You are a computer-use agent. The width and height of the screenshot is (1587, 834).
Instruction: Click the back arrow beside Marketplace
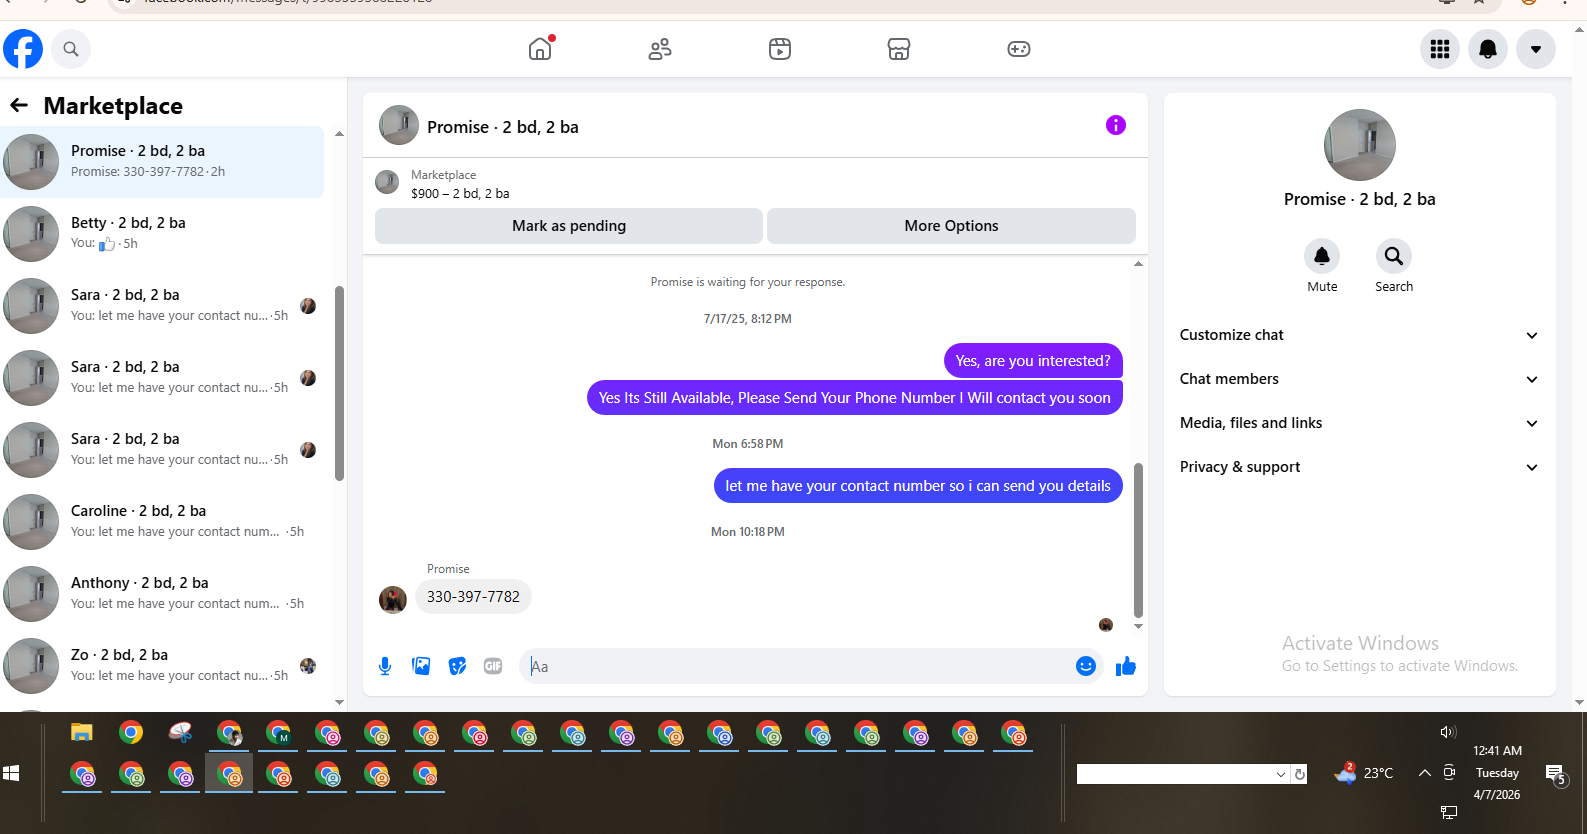pyautogui.click(x=19, y=105)
